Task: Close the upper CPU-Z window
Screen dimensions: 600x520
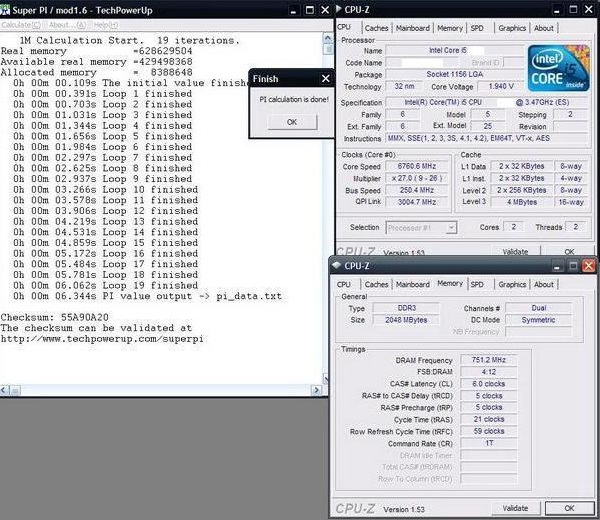Action: pos(589,10)
